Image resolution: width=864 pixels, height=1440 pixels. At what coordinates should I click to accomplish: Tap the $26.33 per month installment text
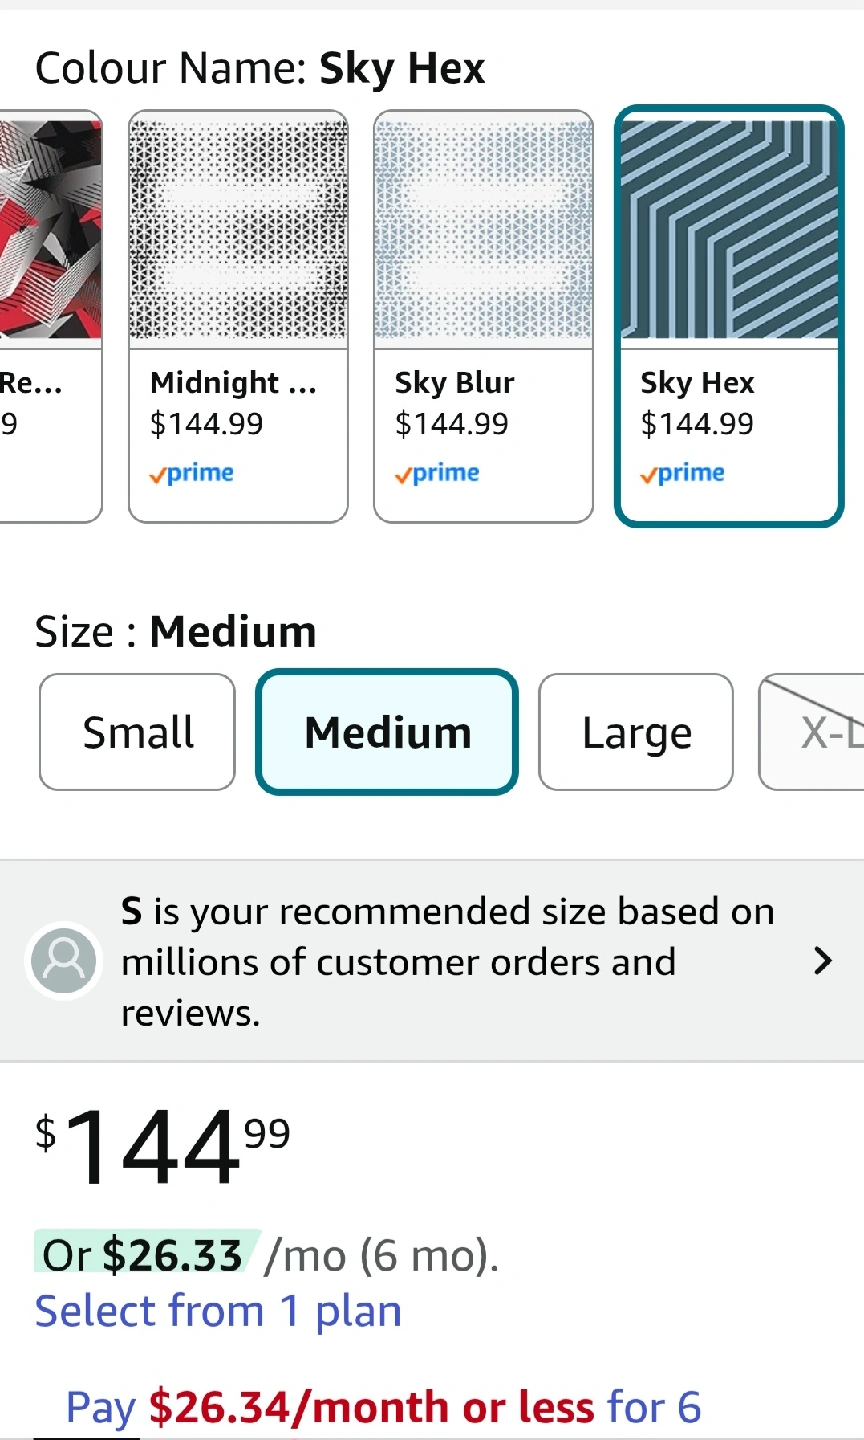(172, 1255)
